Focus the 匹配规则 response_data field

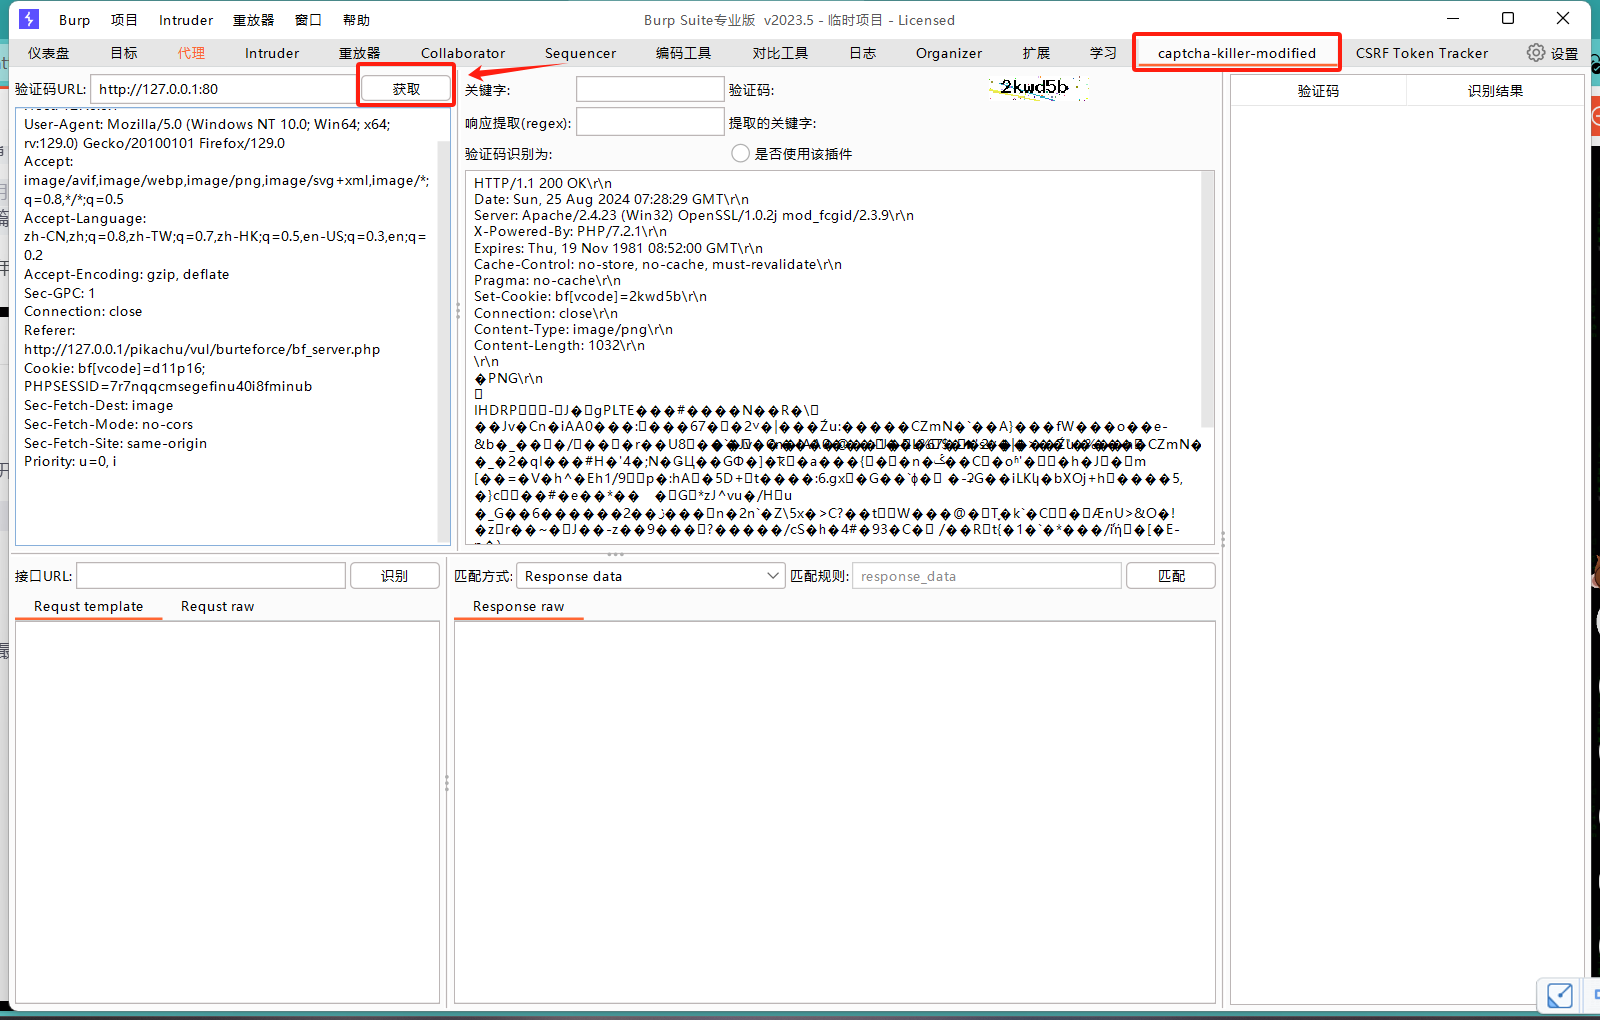[x=986, y=576]
